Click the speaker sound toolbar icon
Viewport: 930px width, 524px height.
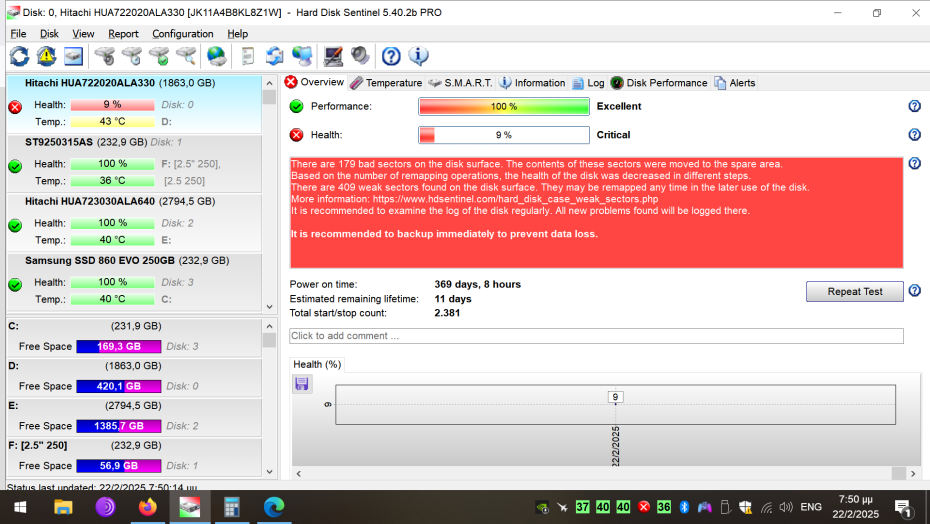[x=360, y=56]
